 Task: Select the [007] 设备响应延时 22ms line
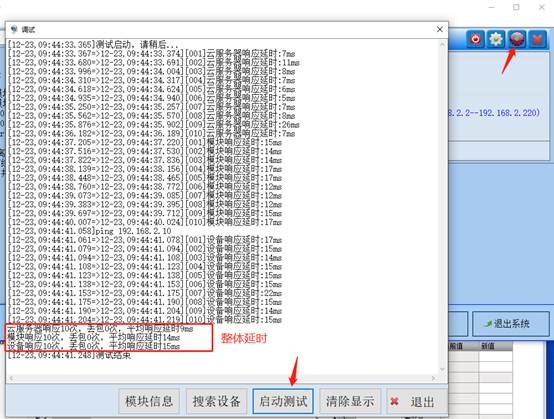[145, 293]
